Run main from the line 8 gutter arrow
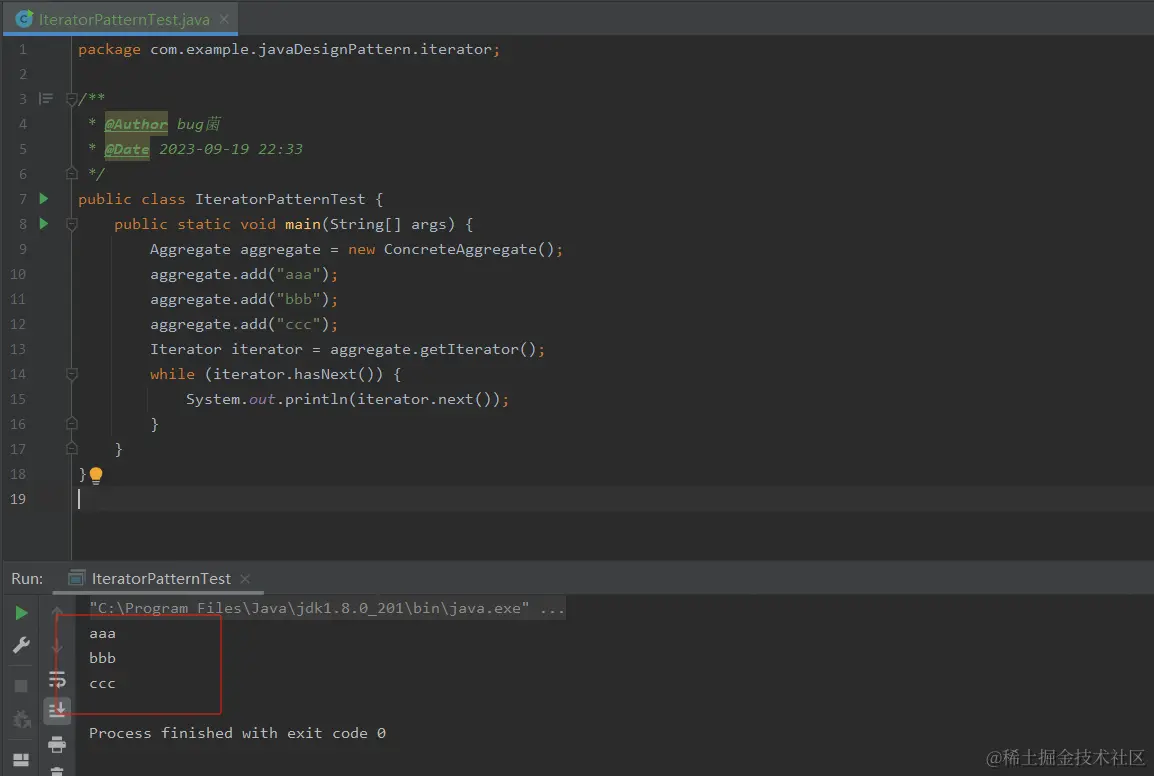1154x776 pixels. [43, 224]
